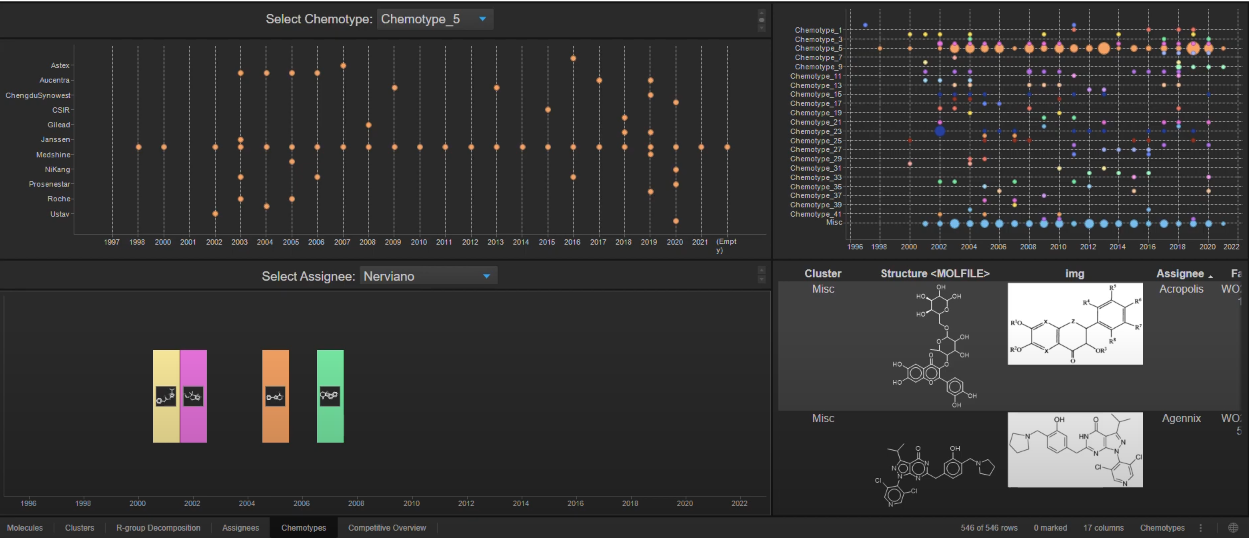Viewport: 1249px width, 538px height.
Task: Click the Misc cluster cell in Acropolis row
Action: (x=823, y=289)
